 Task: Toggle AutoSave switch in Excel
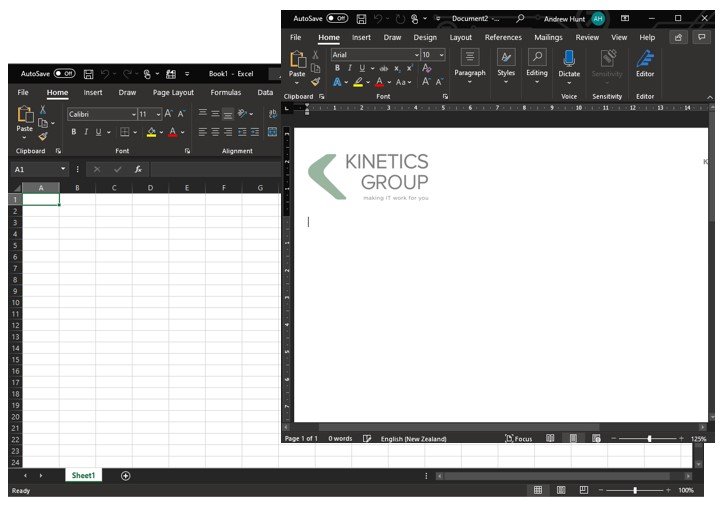(x=65, y=74)
